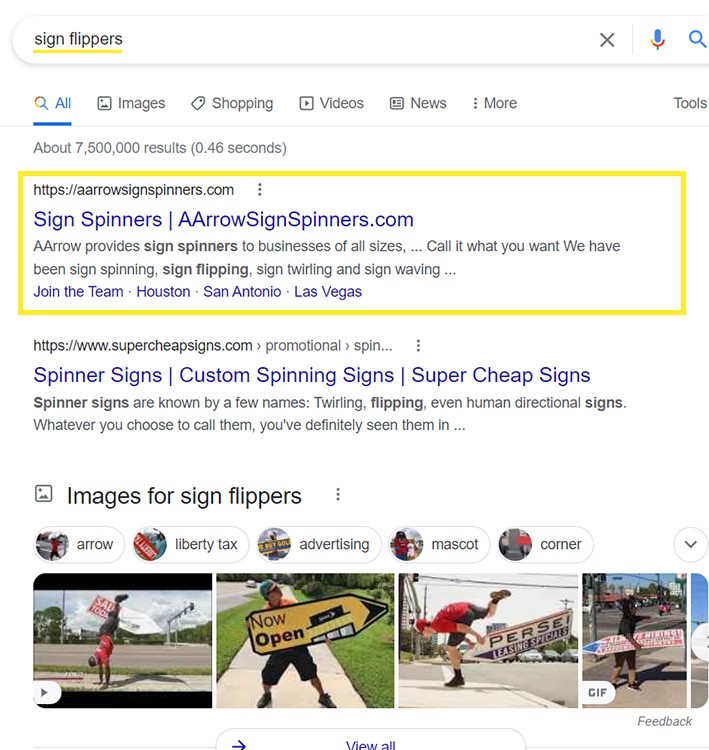709x750 pixels.
Task: Open the More search categories menu
Action: click(494, 103)
